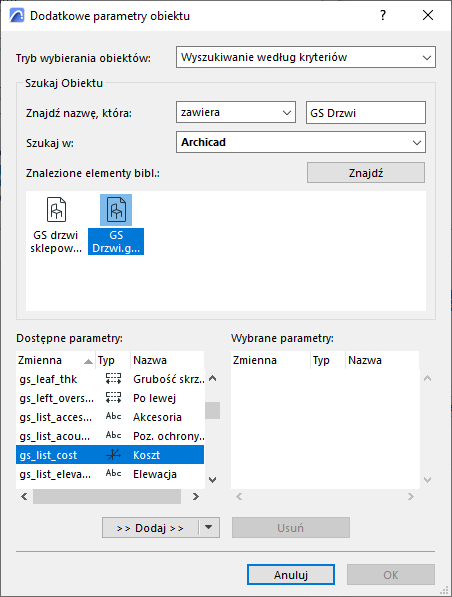Click the Typ header in available parameters
The width and height of the screenshot is (452, 597).
(x=113, y=360)
